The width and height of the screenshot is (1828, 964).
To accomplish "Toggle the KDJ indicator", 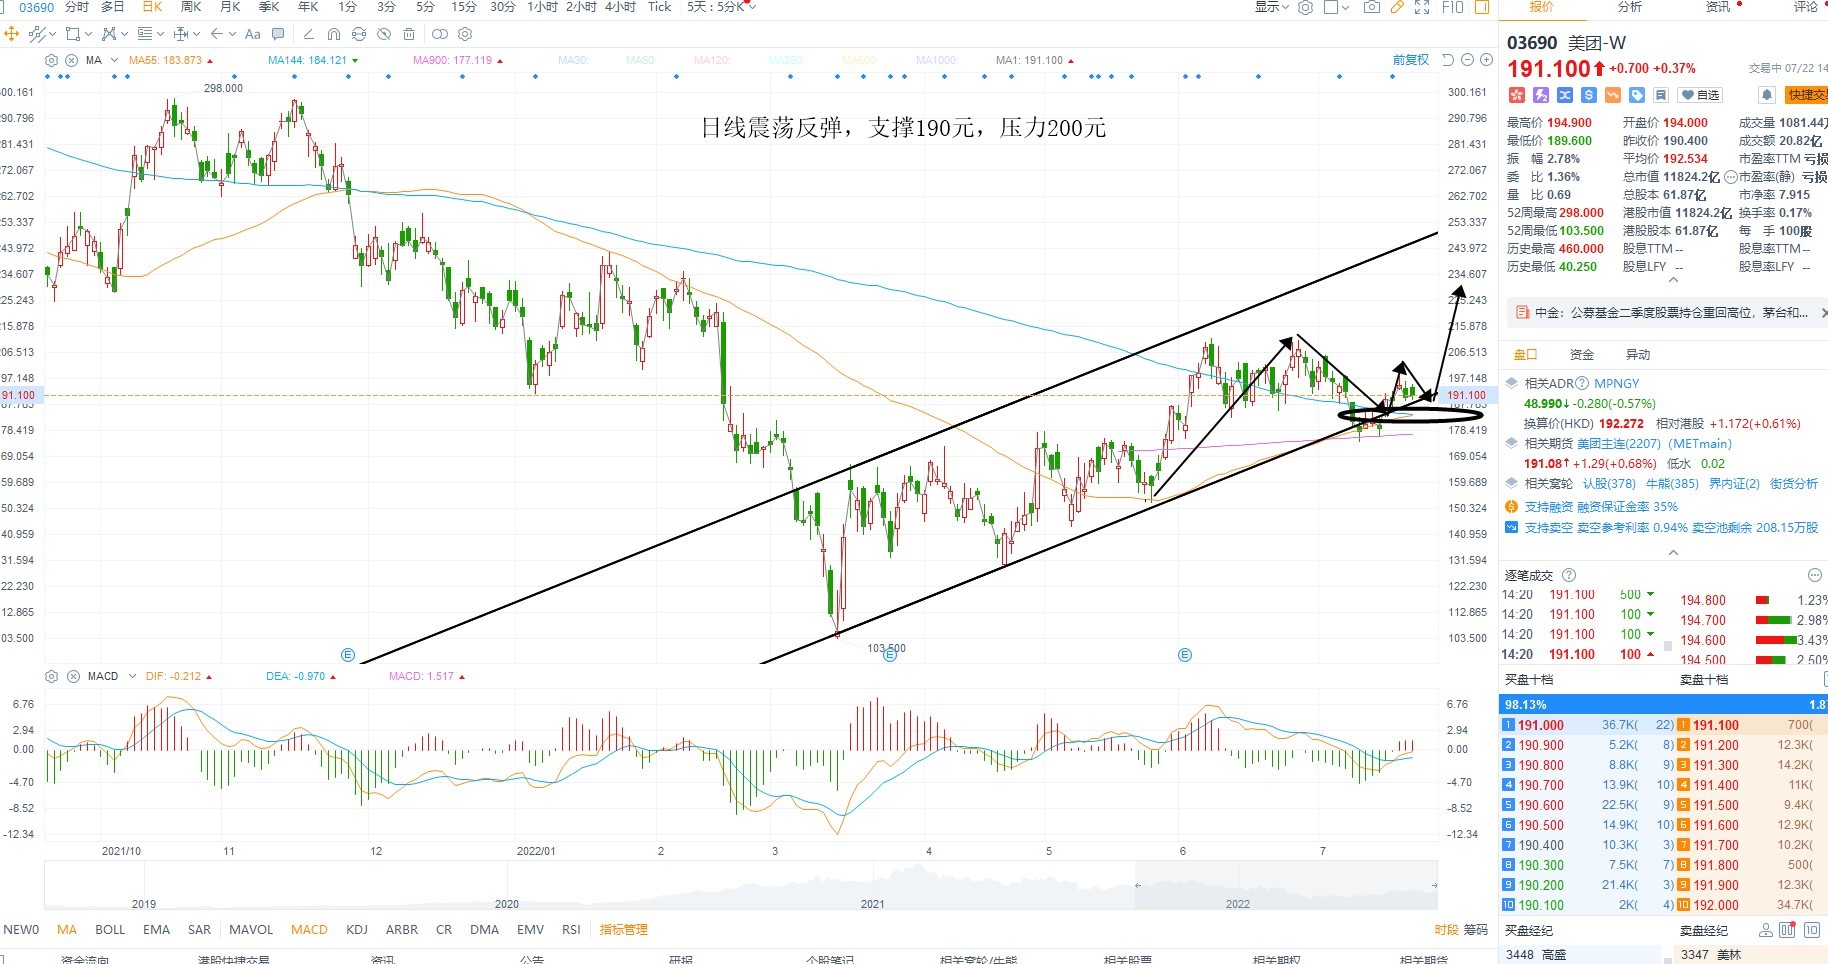I will 357,930.
